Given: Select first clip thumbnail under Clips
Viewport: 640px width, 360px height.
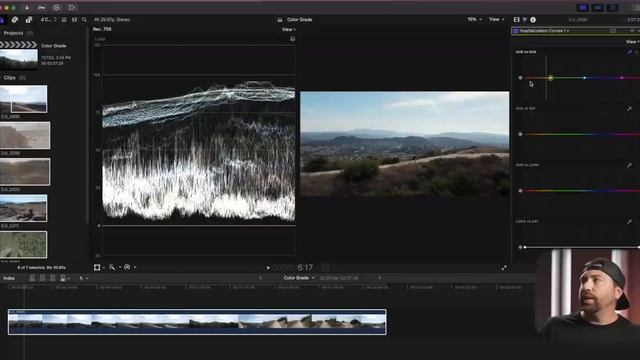Looking at the screenshot, I should click(x=23, y=99).
